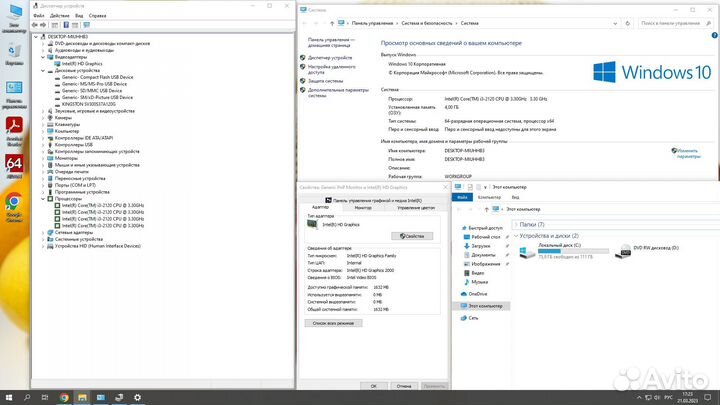Select OneDrive in Explorer navigation pane
720x405 pixels.
tap(478, 294)
